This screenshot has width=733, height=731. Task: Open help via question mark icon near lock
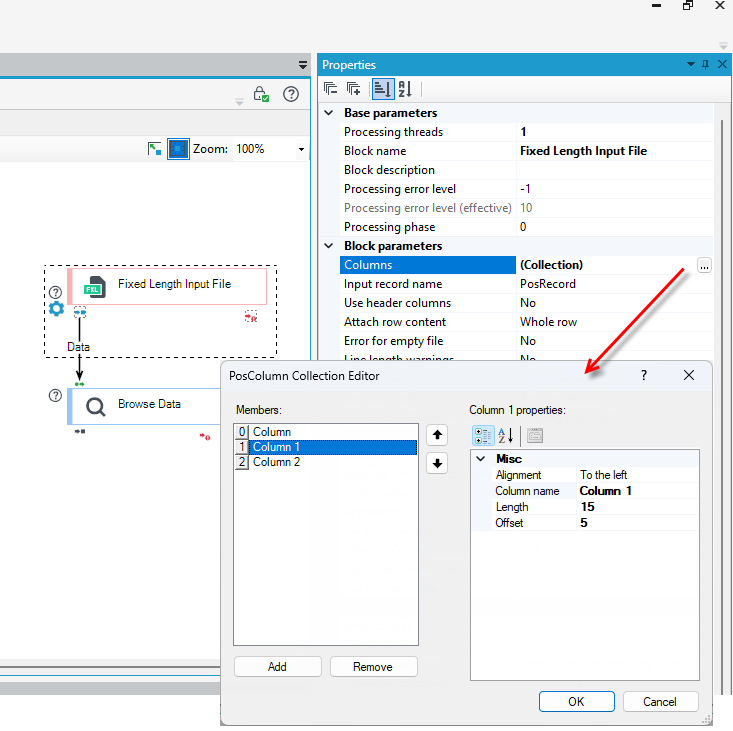click(291, 94)
